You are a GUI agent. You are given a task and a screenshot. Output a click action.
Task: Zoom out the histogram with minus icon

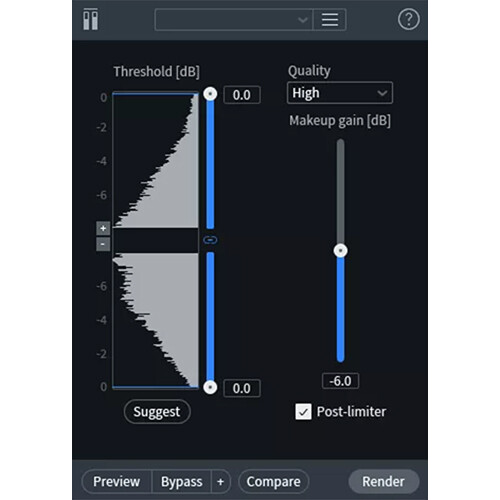click(x=103, y=244)
